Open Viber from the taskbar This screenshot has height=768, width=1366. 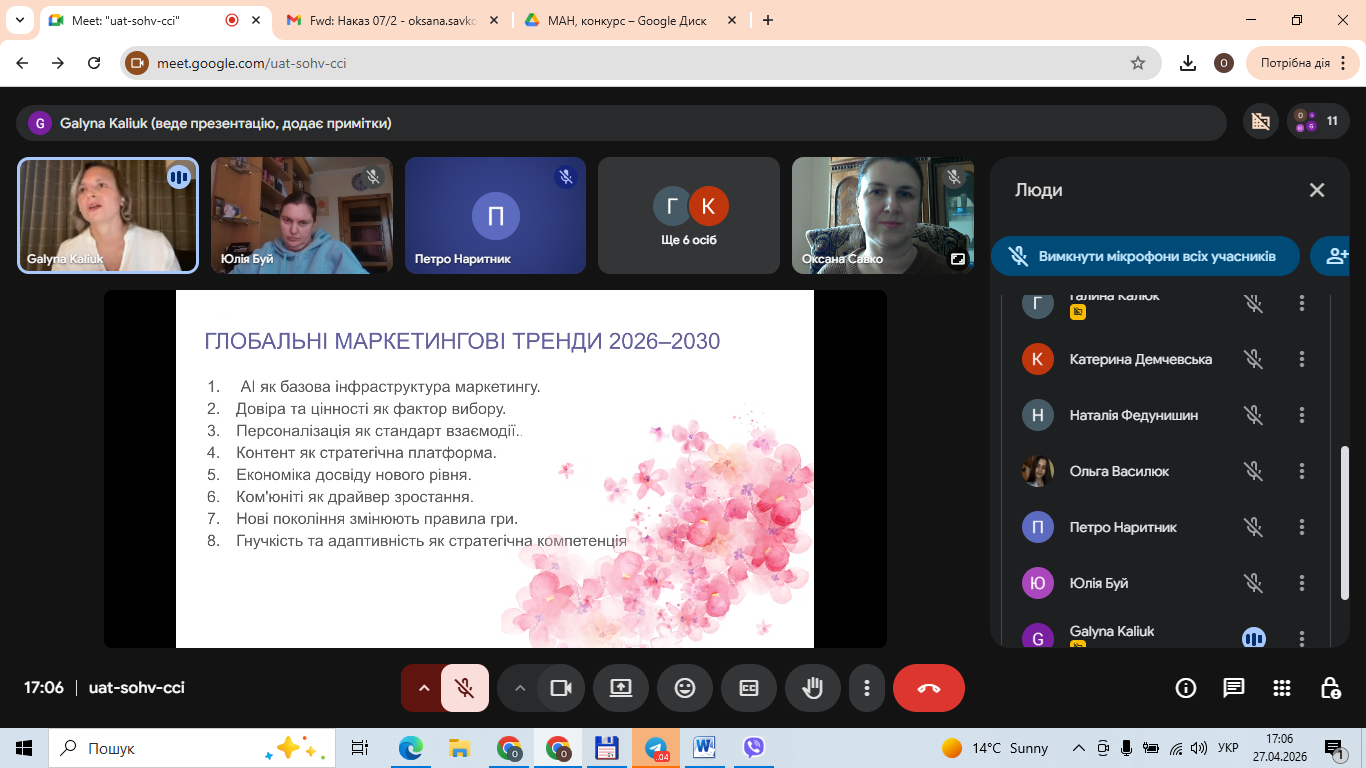tap(754, 748)
